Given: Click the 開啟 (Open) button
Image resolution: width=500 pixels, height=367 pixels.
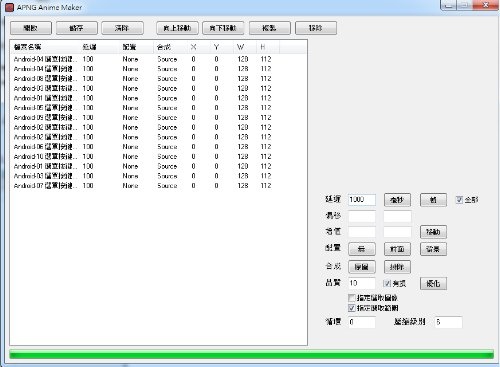Looking at the screenshot, I should (31, 28).
